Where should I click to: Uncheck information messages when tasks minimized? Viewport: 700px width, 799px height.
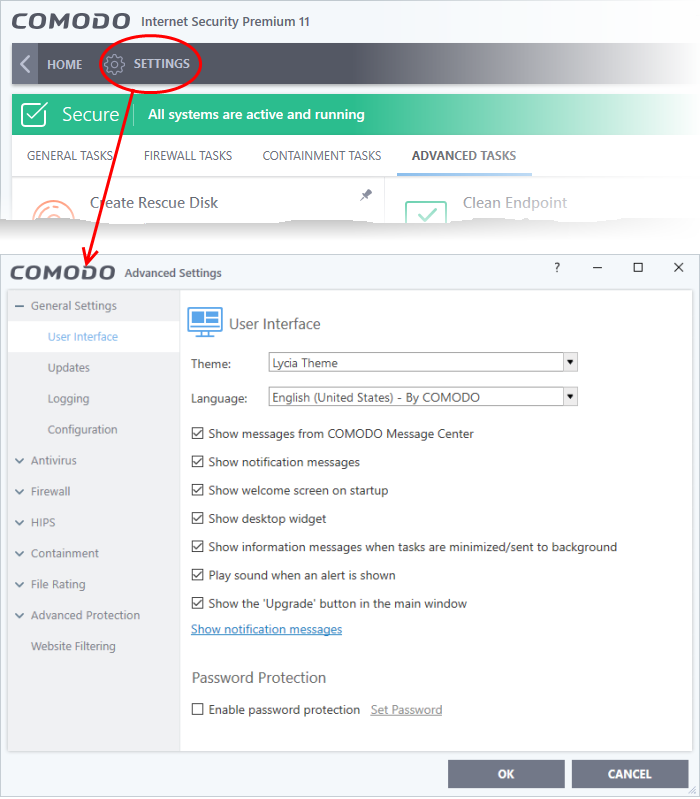pyautogui.click(x=198, y=547)
